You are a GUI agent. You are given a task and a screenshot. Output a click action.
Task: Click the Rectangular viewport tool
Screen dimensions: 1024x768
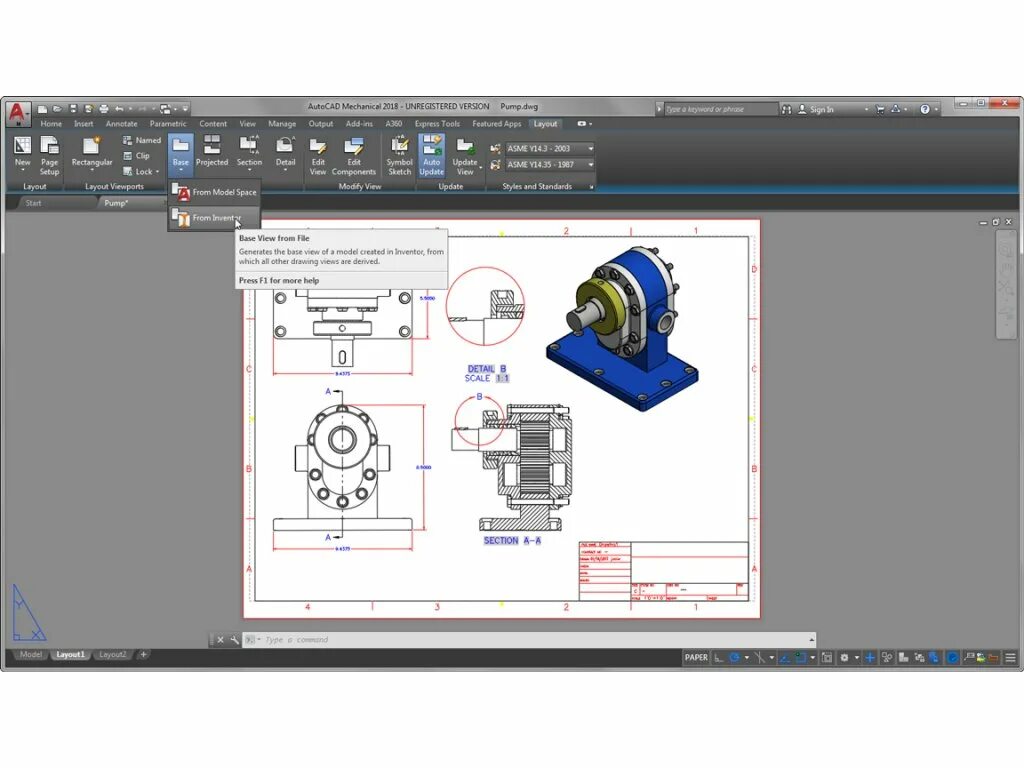click(x=91, y=153)
